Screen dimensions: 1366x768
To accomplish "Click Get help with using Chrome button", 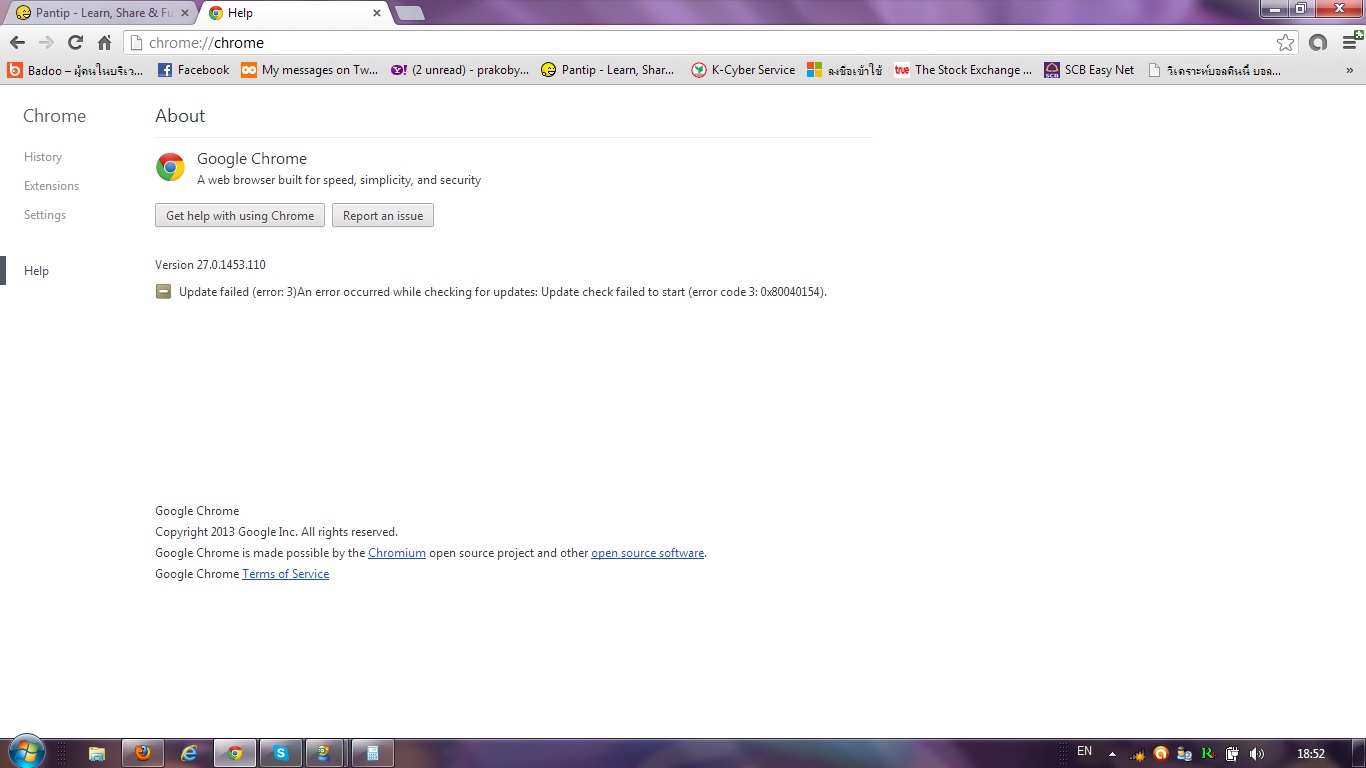I will coord(240,216).
